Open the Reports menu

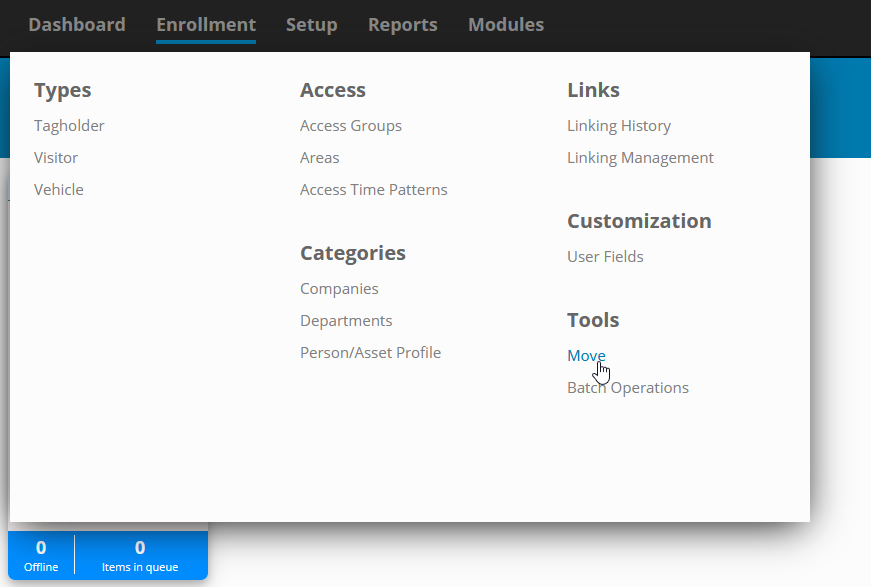coord(403,24)
